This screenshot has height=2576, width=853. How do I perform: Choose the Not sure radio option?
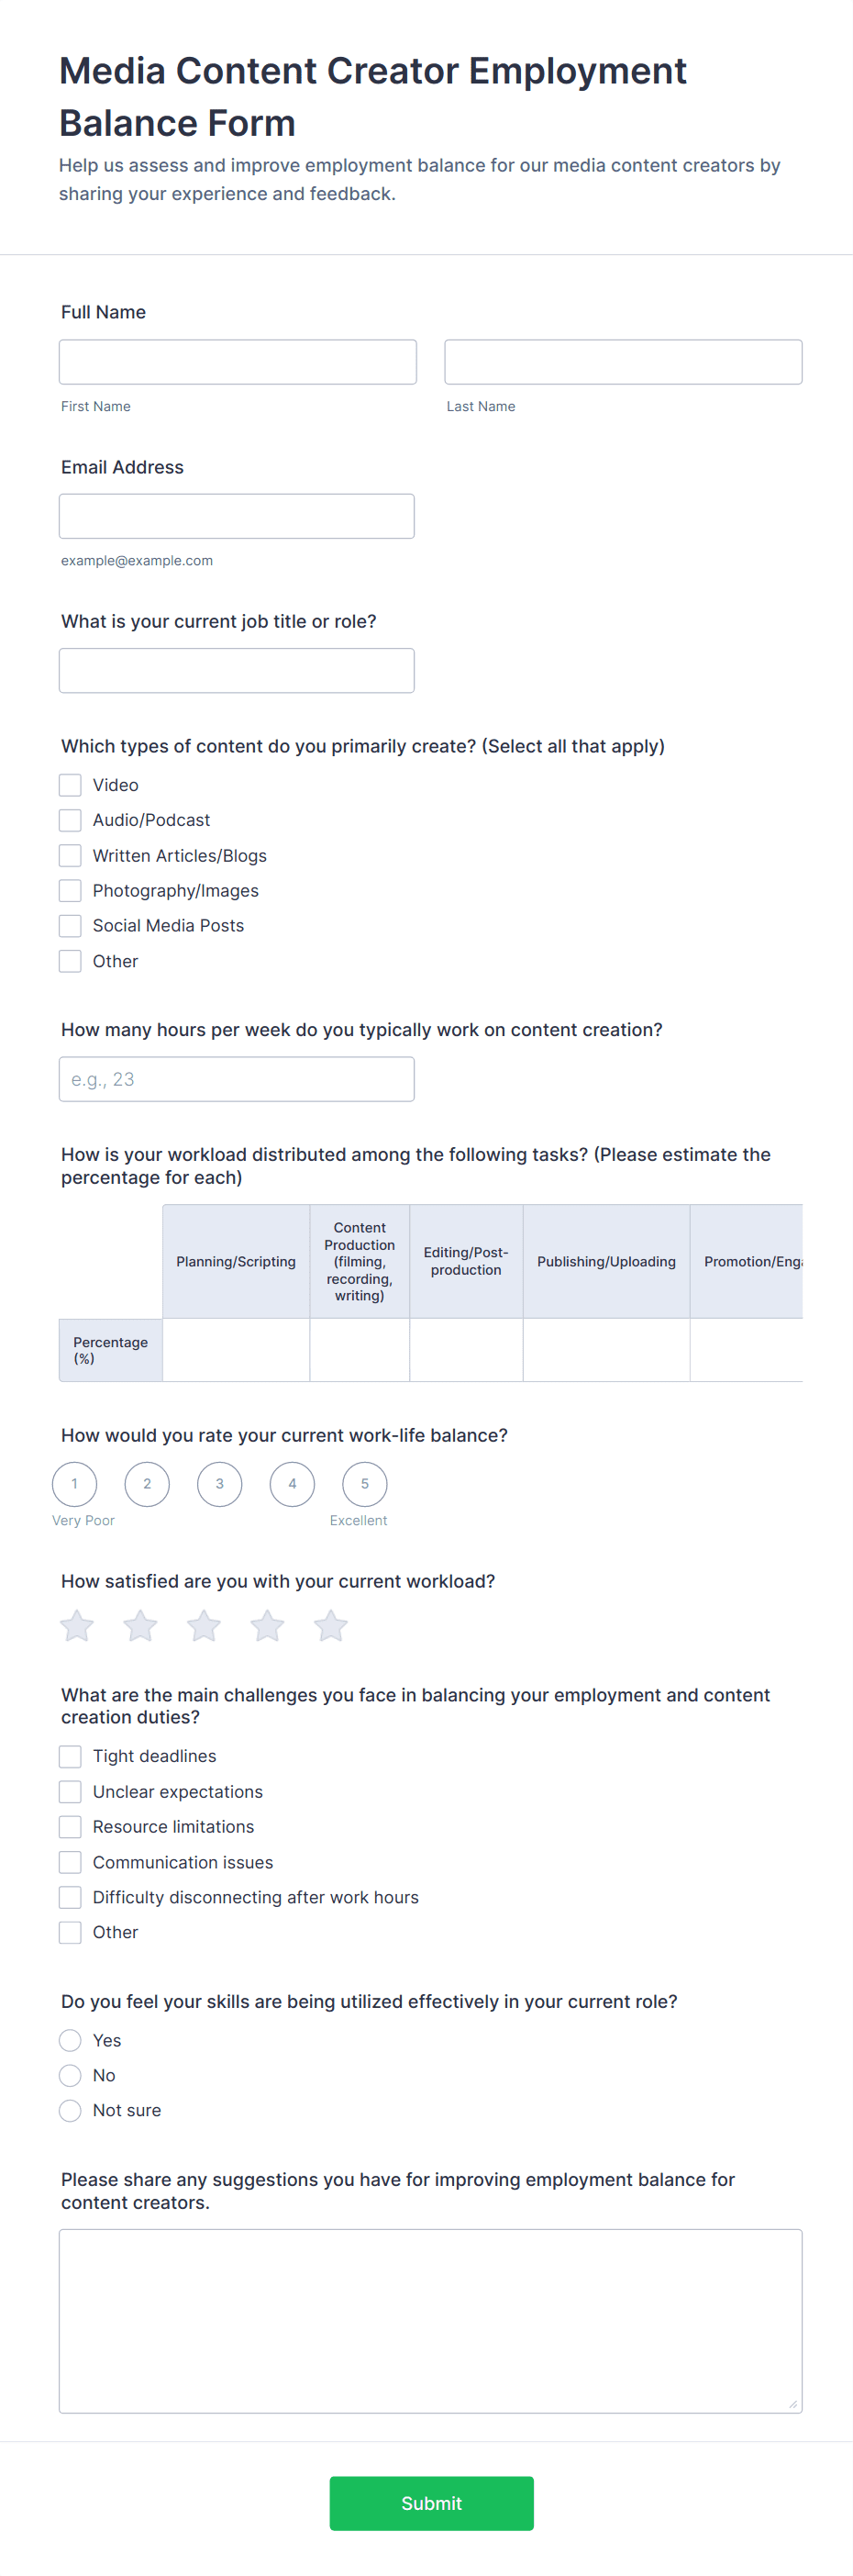point(70,2110)
